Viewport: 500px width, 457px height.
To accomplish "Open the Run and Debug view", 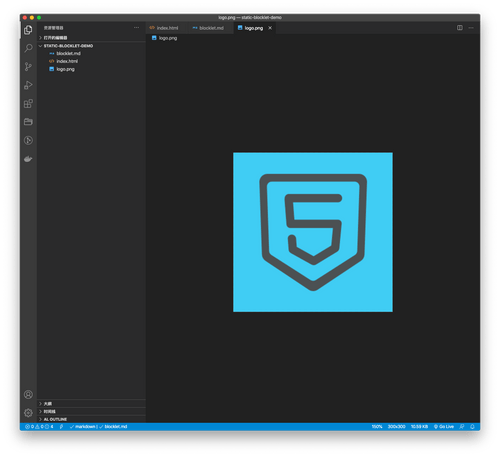I will 28,85.
